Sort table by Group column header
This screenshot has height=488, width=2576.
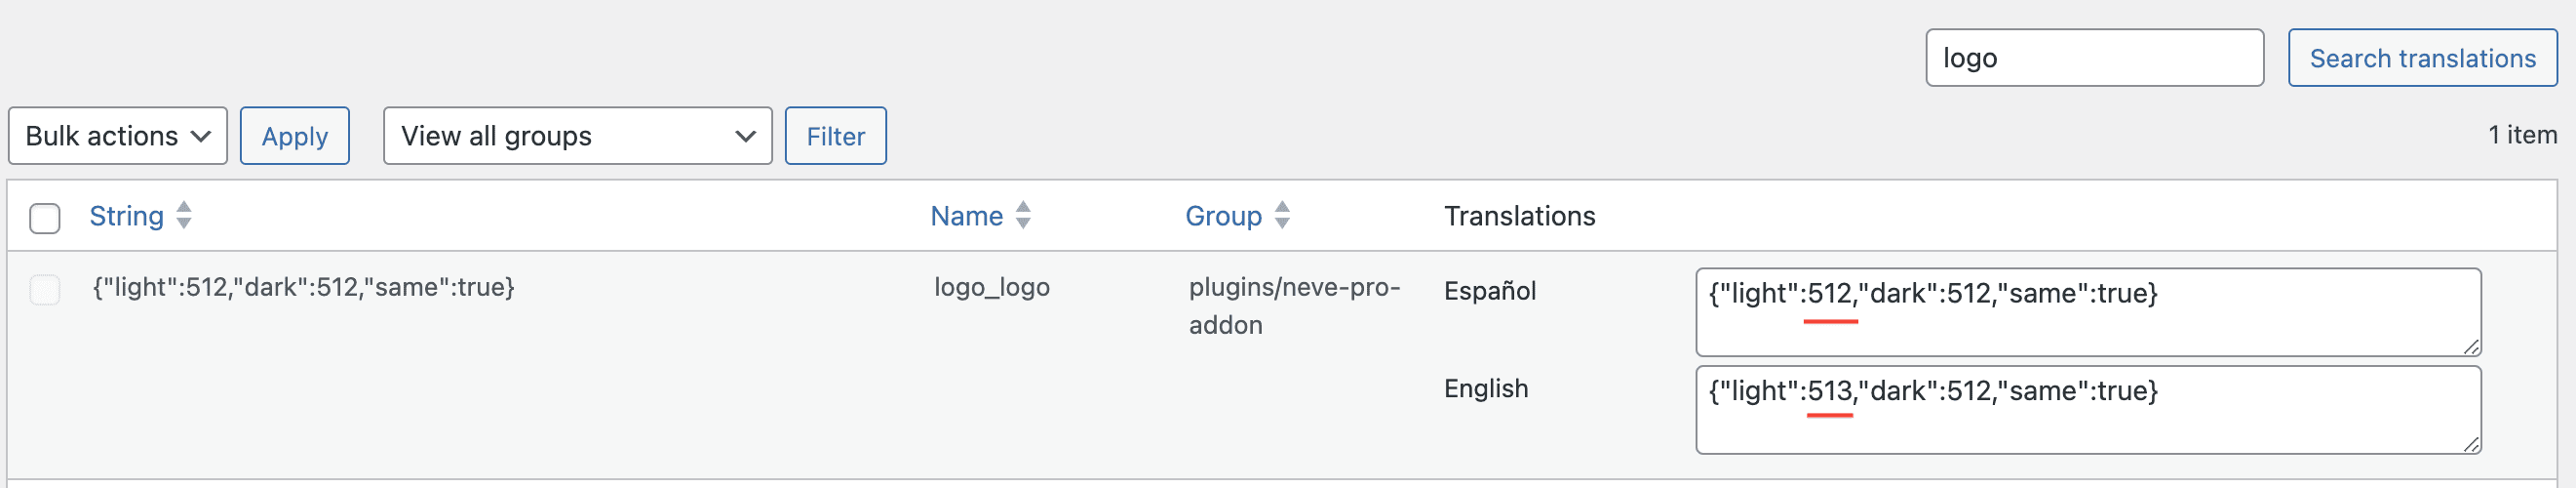pos(1223,216)
